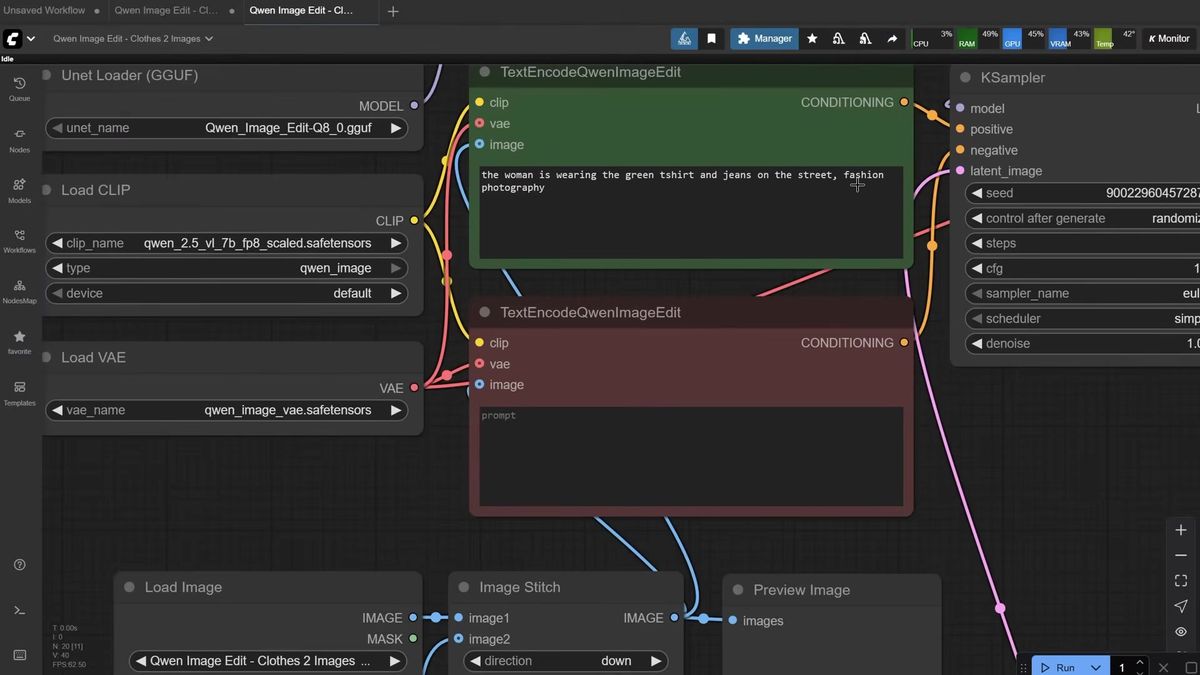The image size is (1200, 675).
Task: Edit the seed value field
Action: pos(1083,193)
